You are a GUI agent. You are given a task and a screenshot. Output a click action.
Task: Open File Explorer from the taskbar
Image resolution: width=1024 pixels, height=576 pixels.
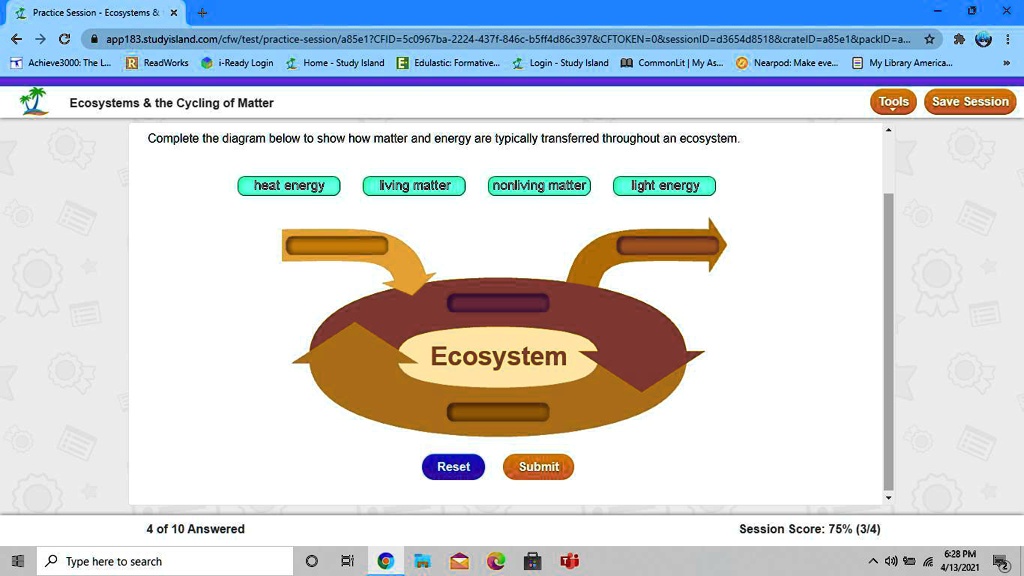pyautogui.click(x=422, y=560)
